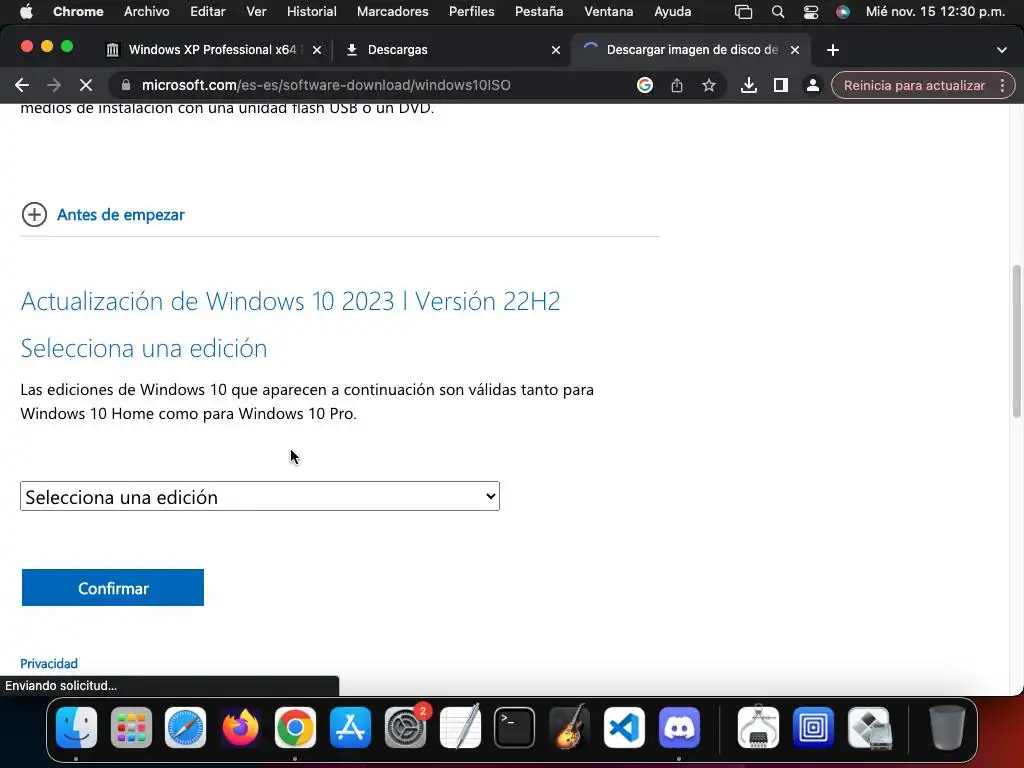The image size is (1024, 768).
Task: Click the date and time in menu bar
Action: pos(935,12)
